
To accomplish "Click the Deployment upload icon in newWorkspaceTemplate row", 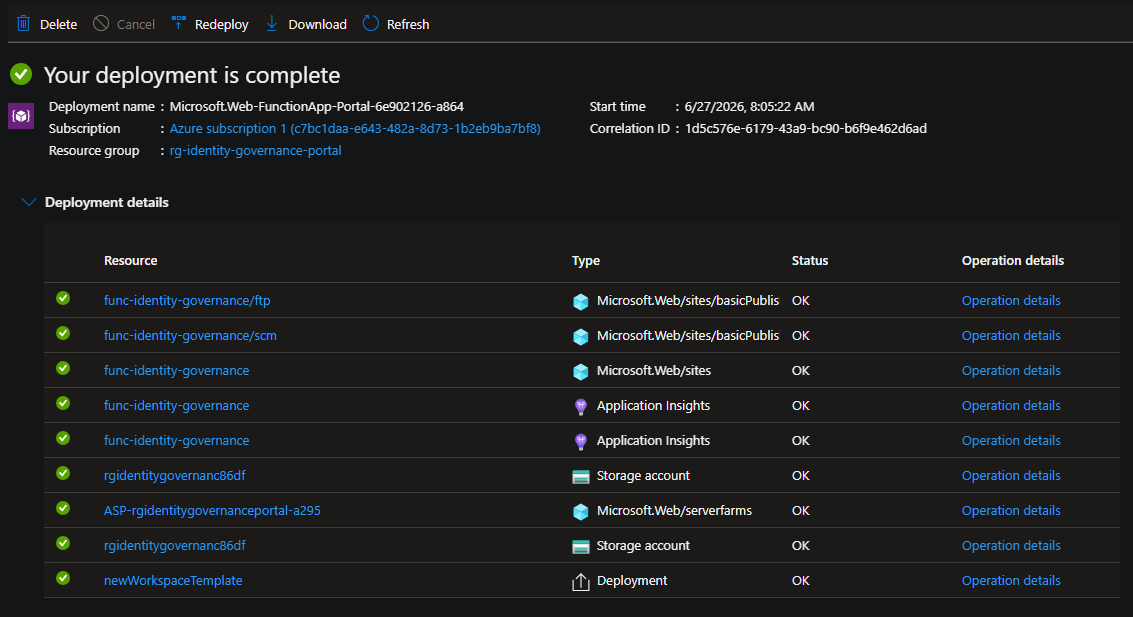I will tap(580, 582).
